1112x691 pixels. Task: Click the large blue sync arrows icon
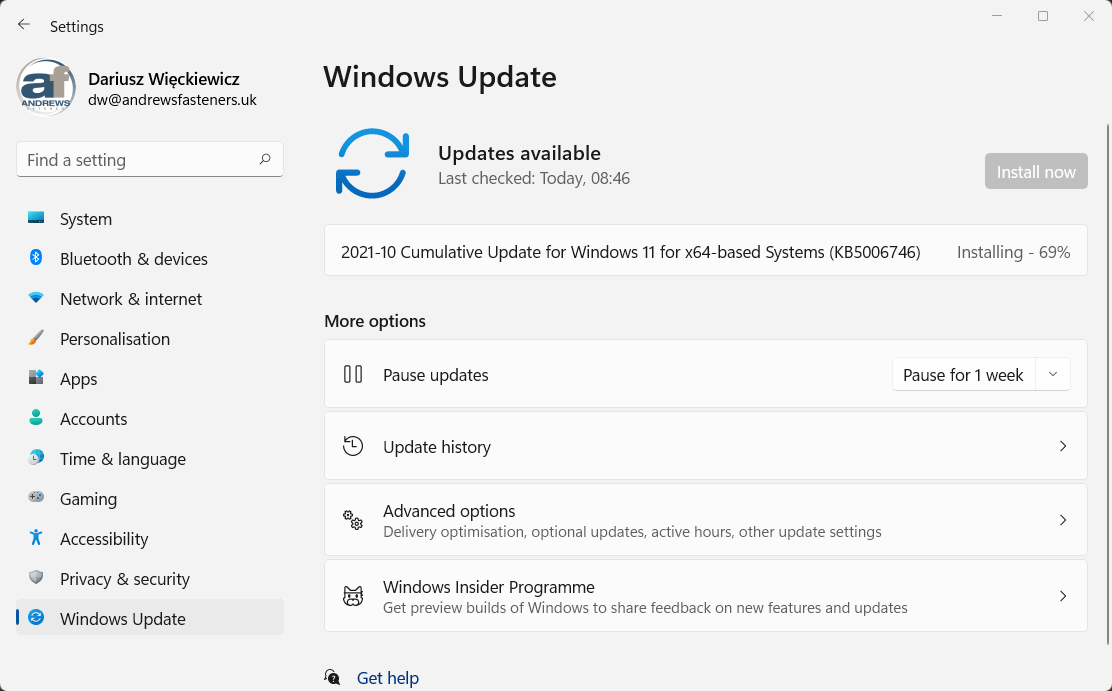point(372,163)
